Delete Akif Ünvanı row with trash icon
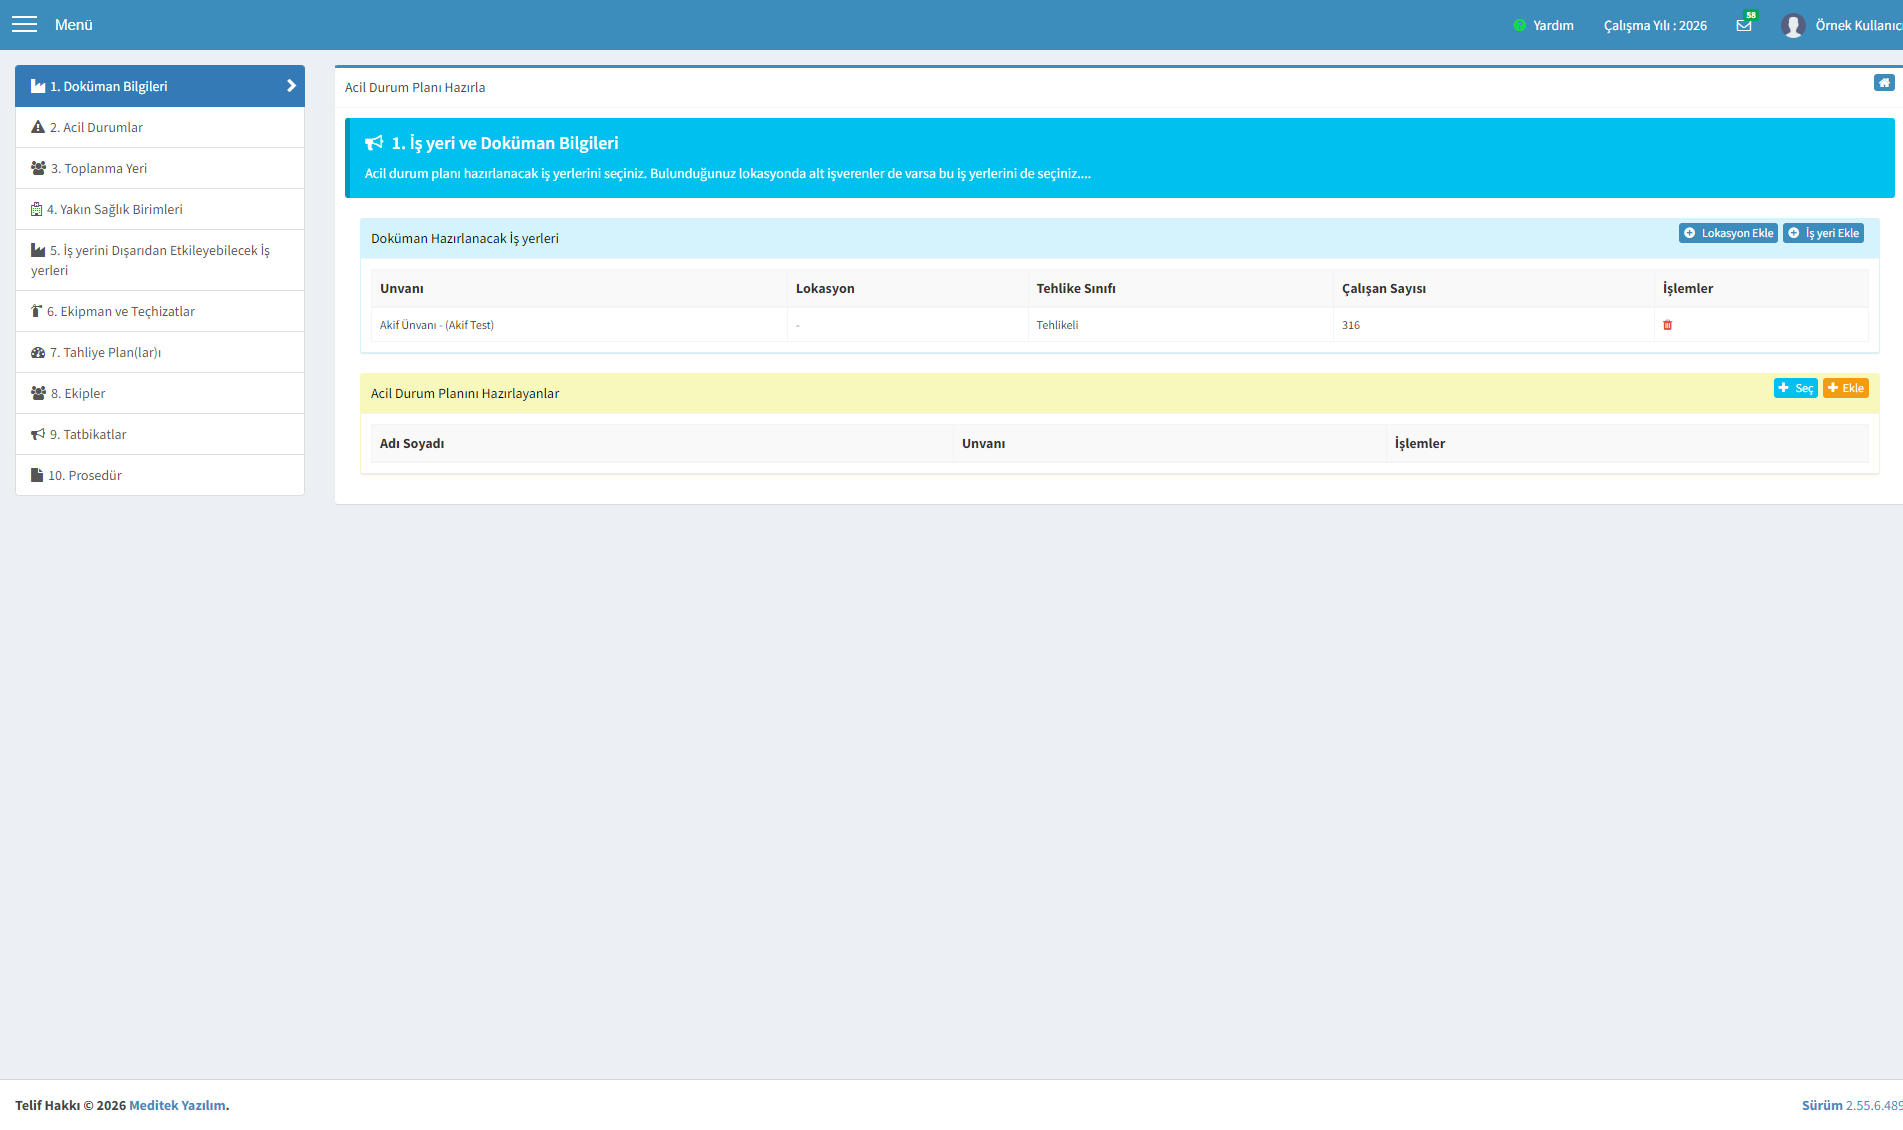Image resolution: width=1903 pixels, height=1130 pixels. [x=1667, y=325]
